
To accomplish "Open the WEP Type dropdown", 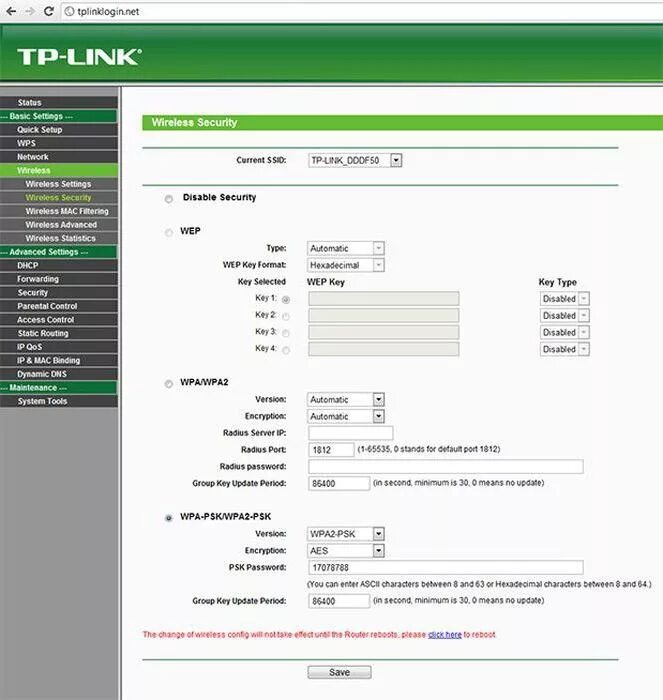I will click(x=346, y=248).
